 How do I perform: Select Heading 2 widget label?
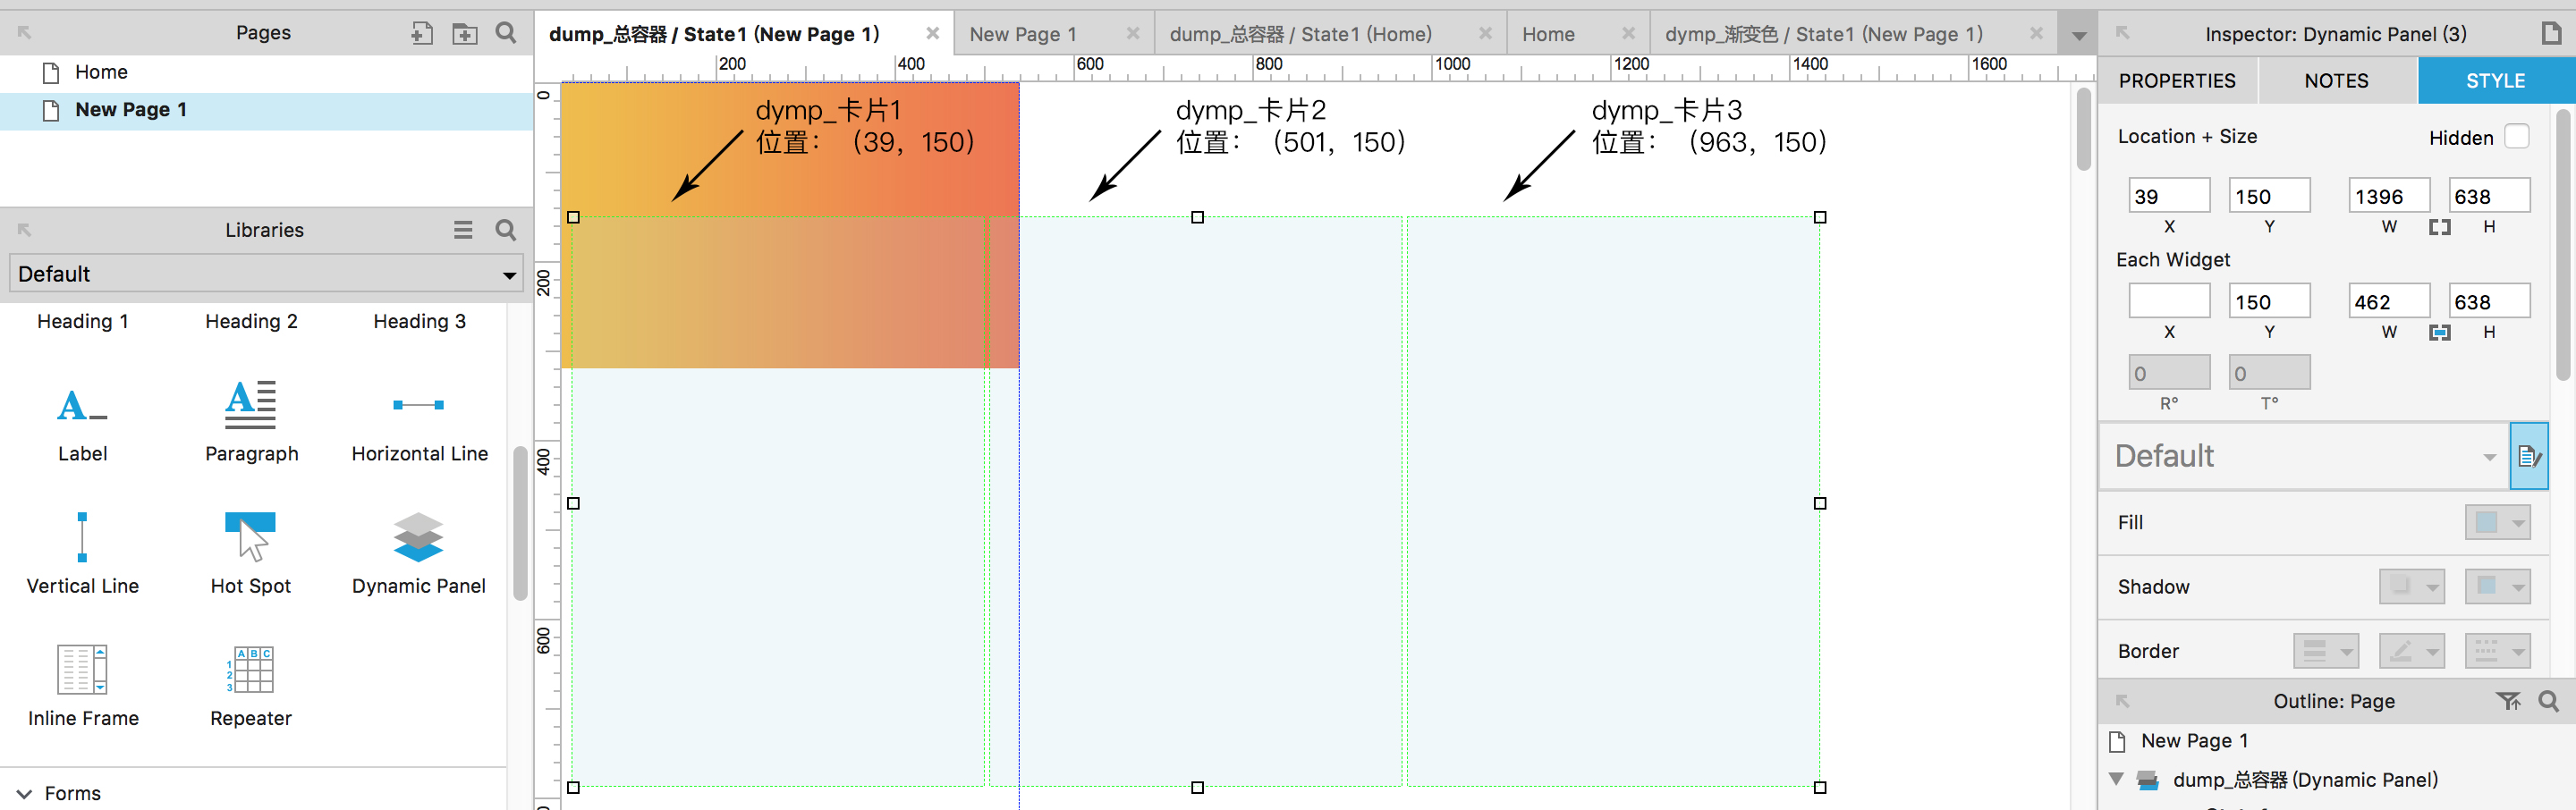(x=251, y=321)
